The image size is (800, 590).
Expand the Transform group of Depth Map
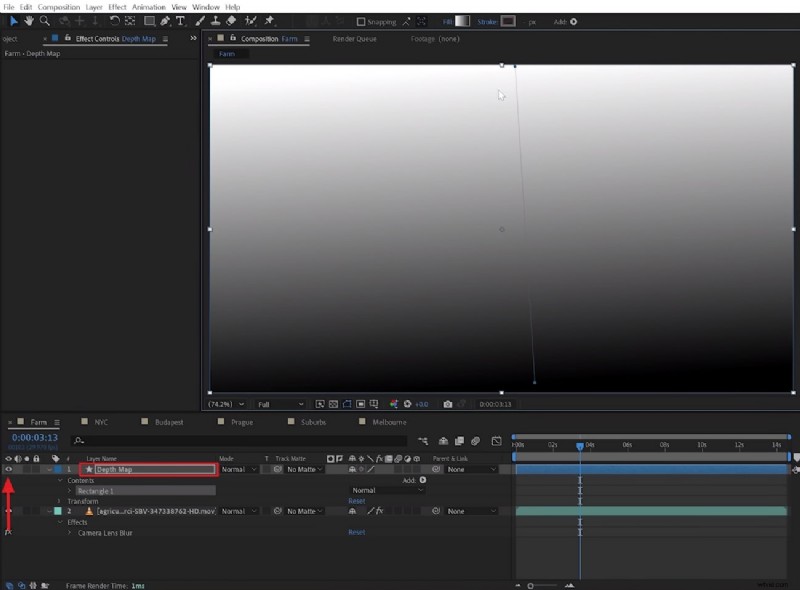click(57, 501)
